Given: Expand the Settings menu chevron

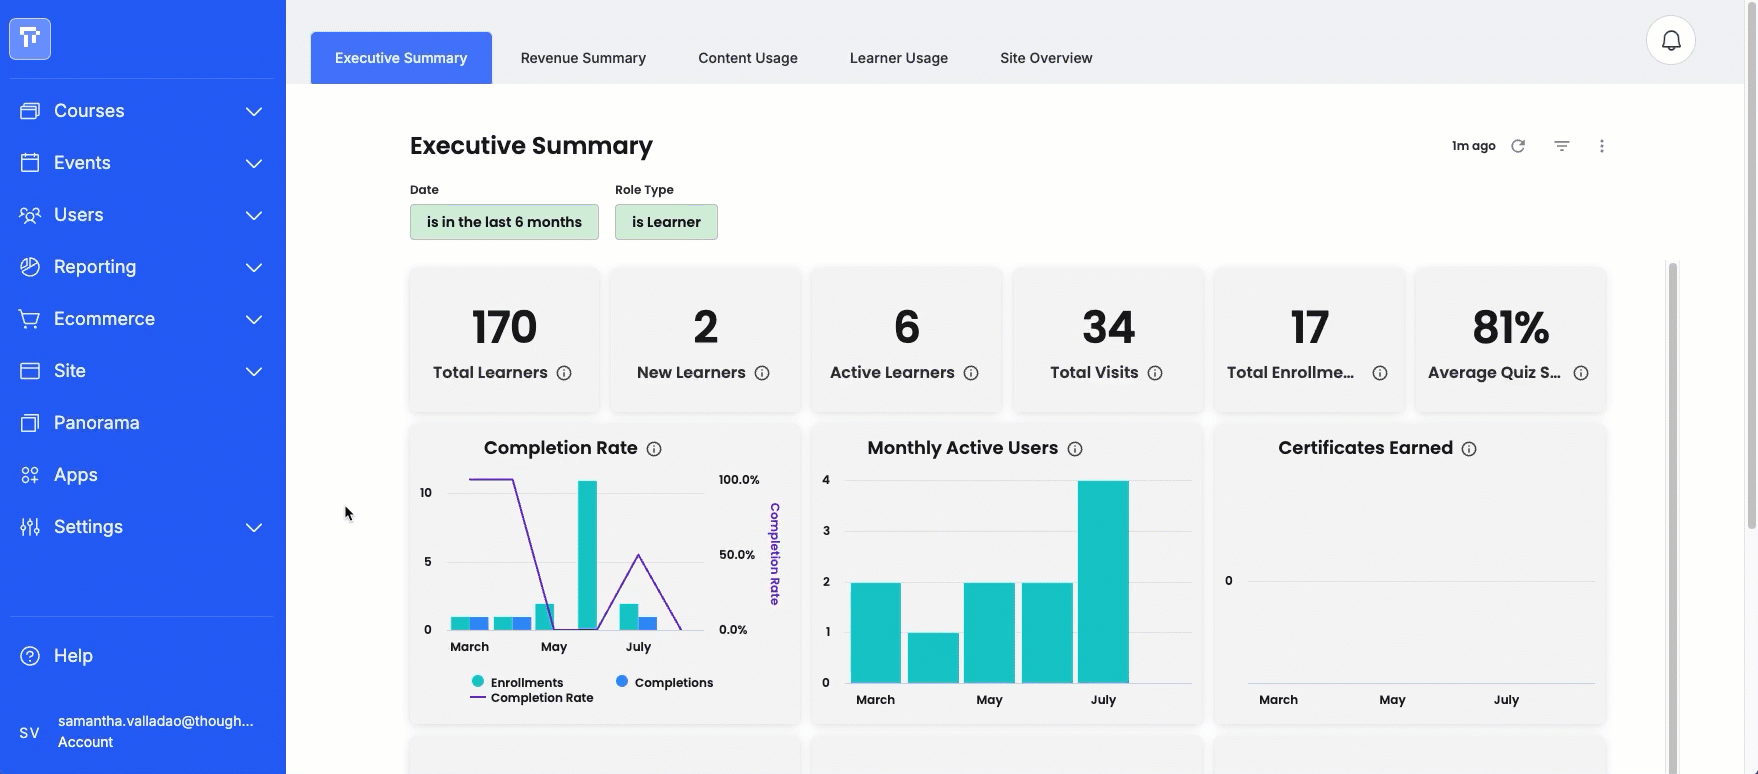Looking at the screenshot, I should 254,527.
